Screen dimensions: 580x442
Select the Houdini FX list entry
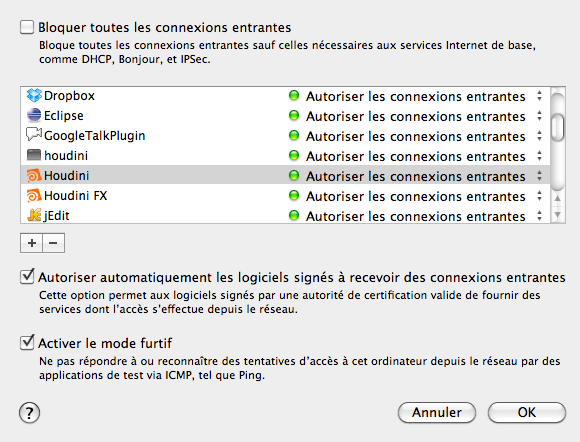point(285,195)
